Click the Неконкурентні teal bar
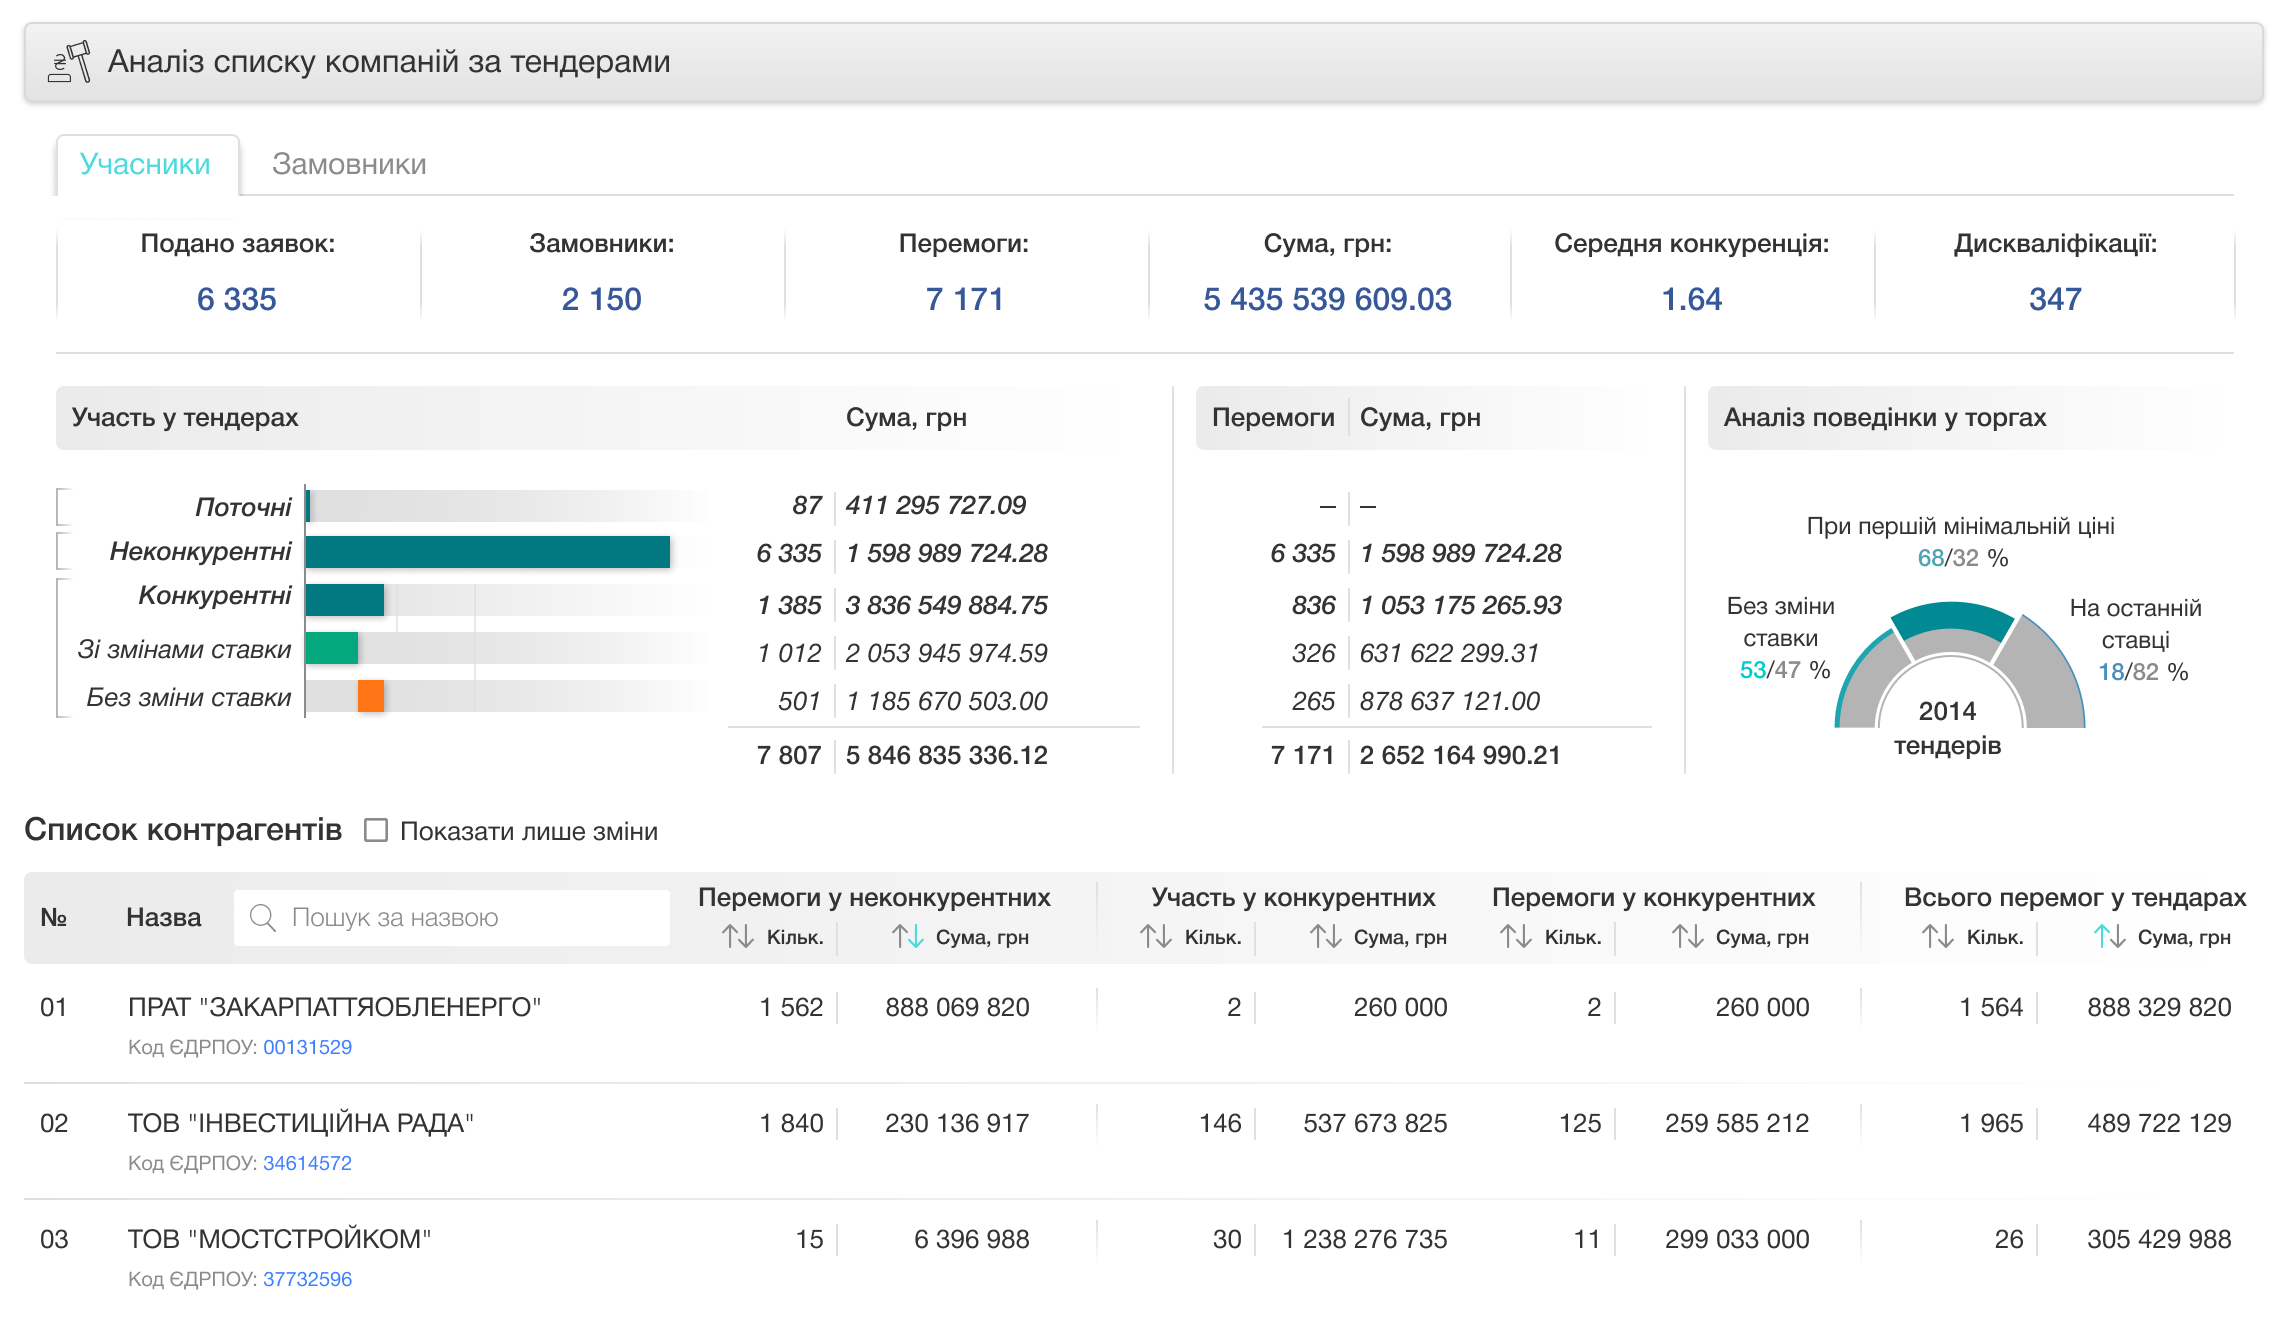 coord(487,552)
